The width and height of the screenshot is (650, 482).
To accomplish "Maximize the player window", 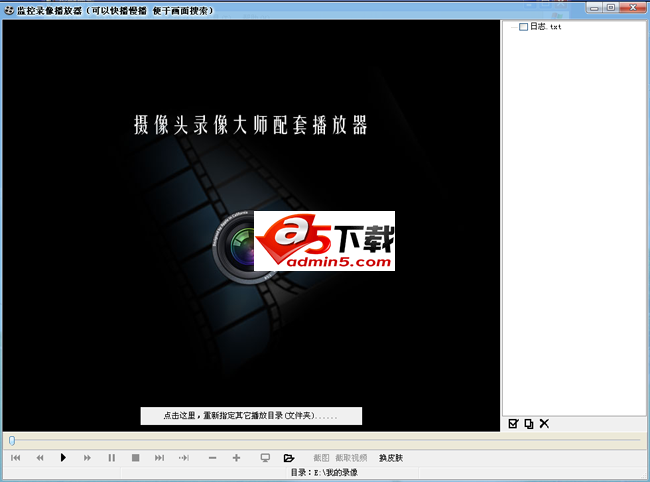I will pos(611,7).
